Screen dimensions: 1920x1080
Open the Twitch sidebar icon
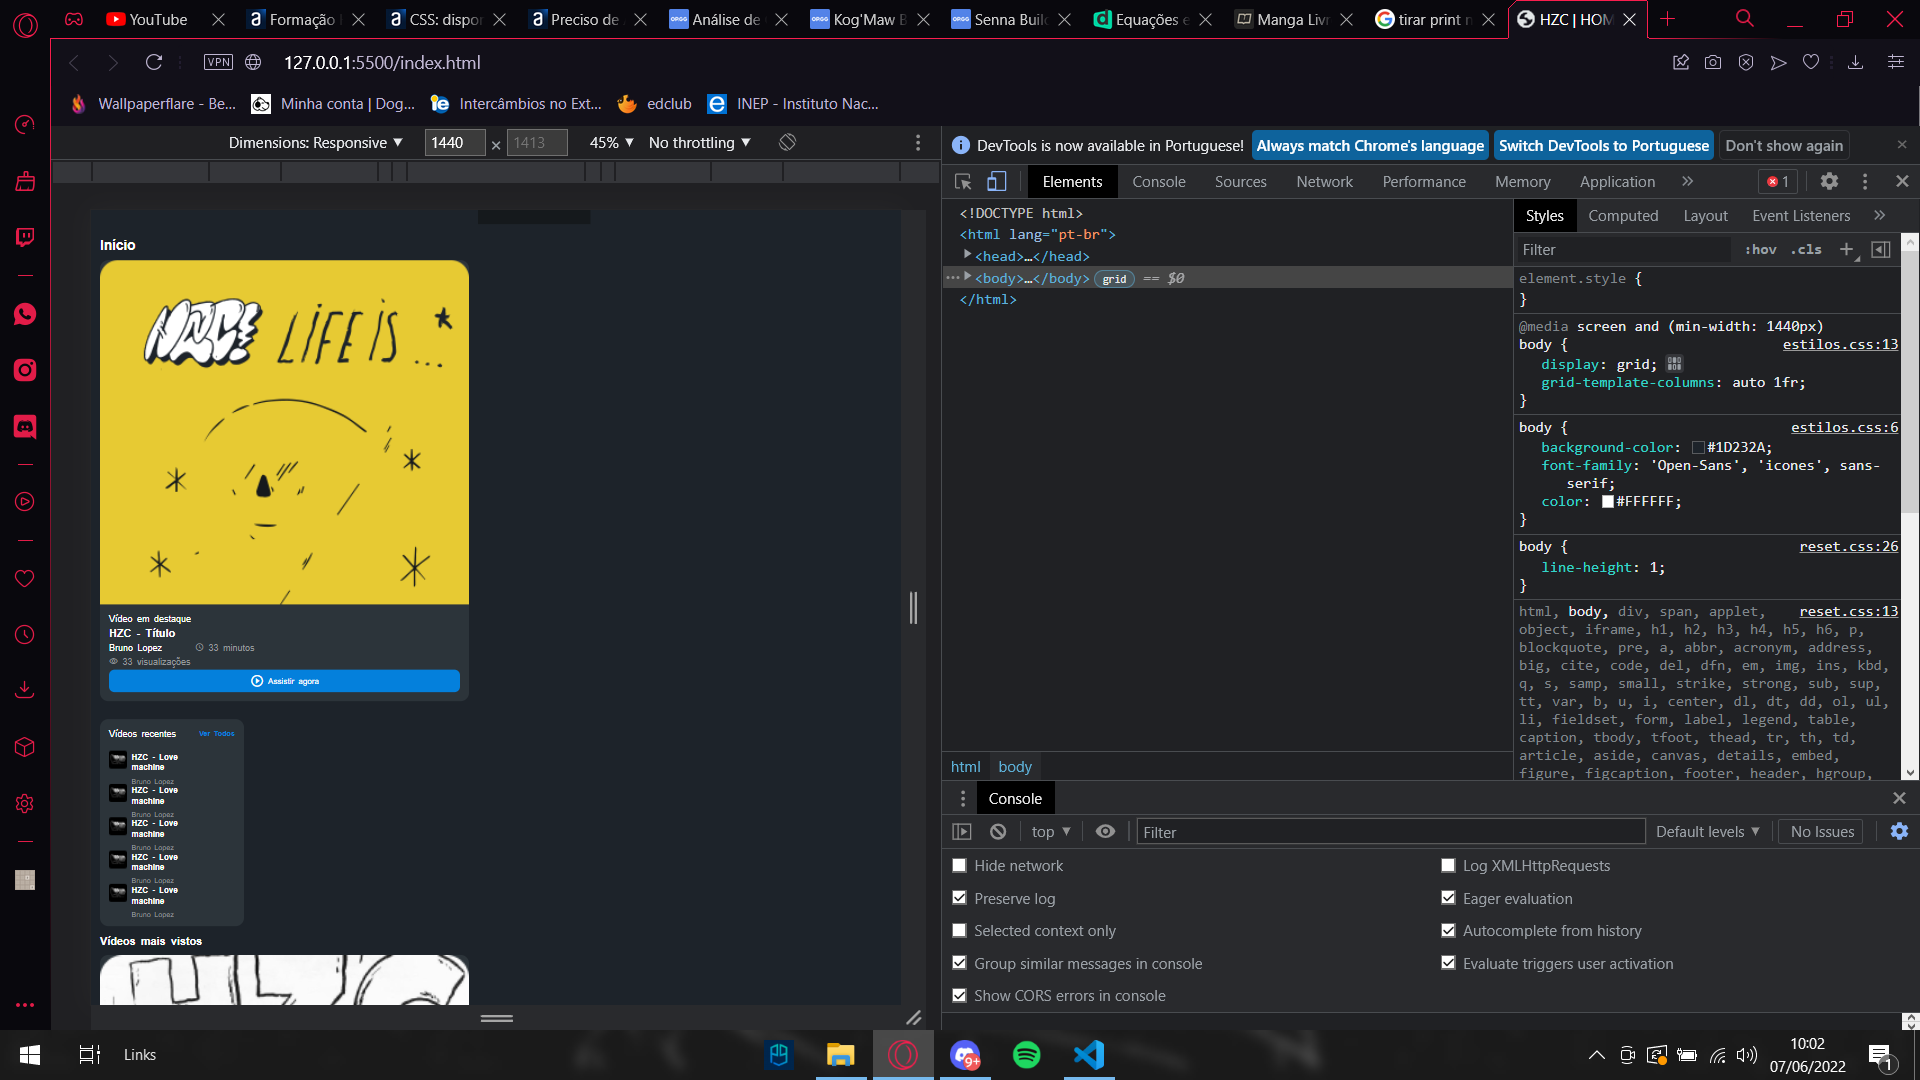tap(25, 237)
